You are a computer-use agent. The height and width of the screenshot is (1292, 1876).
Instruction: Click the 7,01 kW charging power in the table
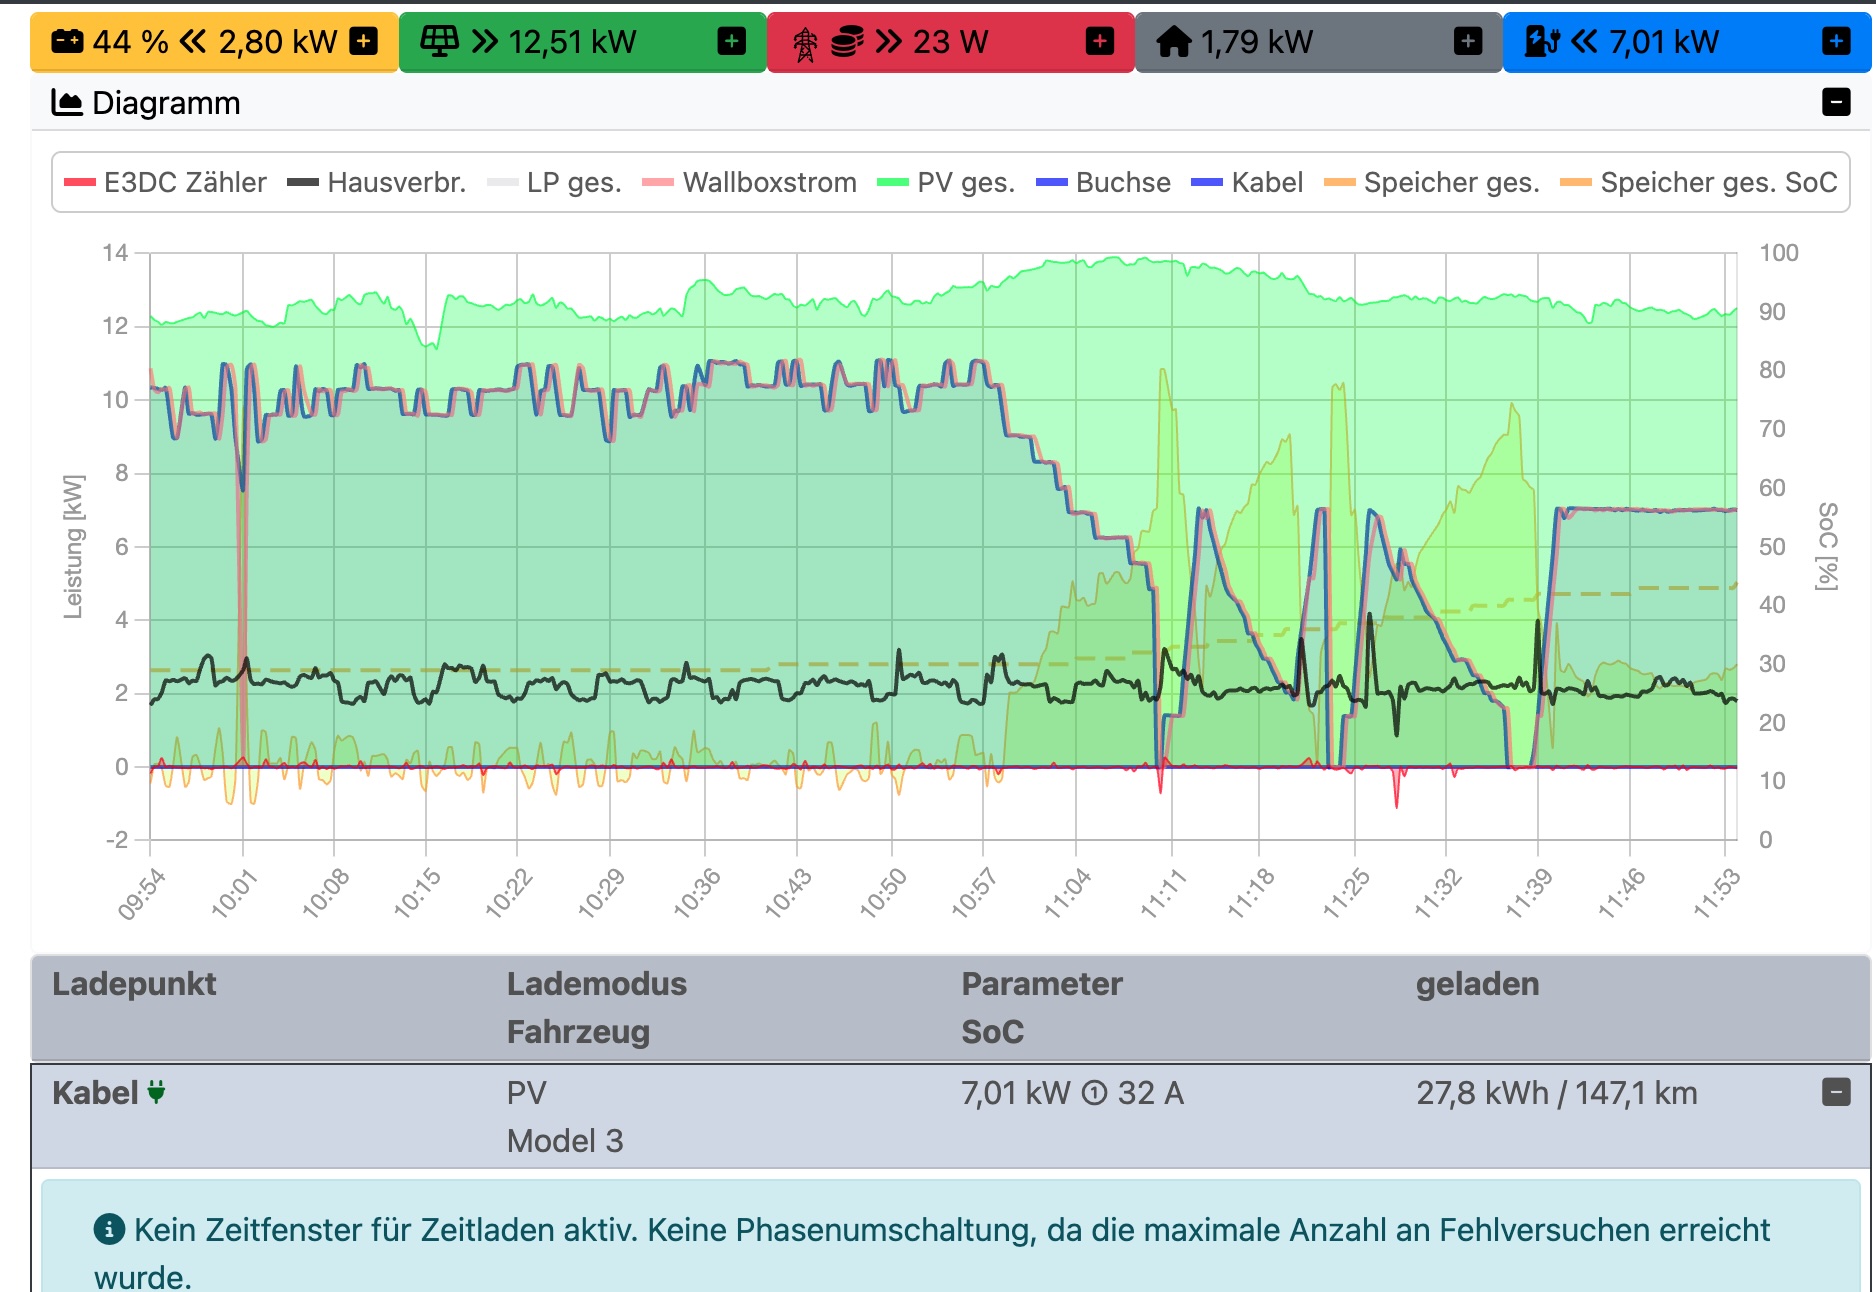pyautogui.click(x=1016, y=1093)
